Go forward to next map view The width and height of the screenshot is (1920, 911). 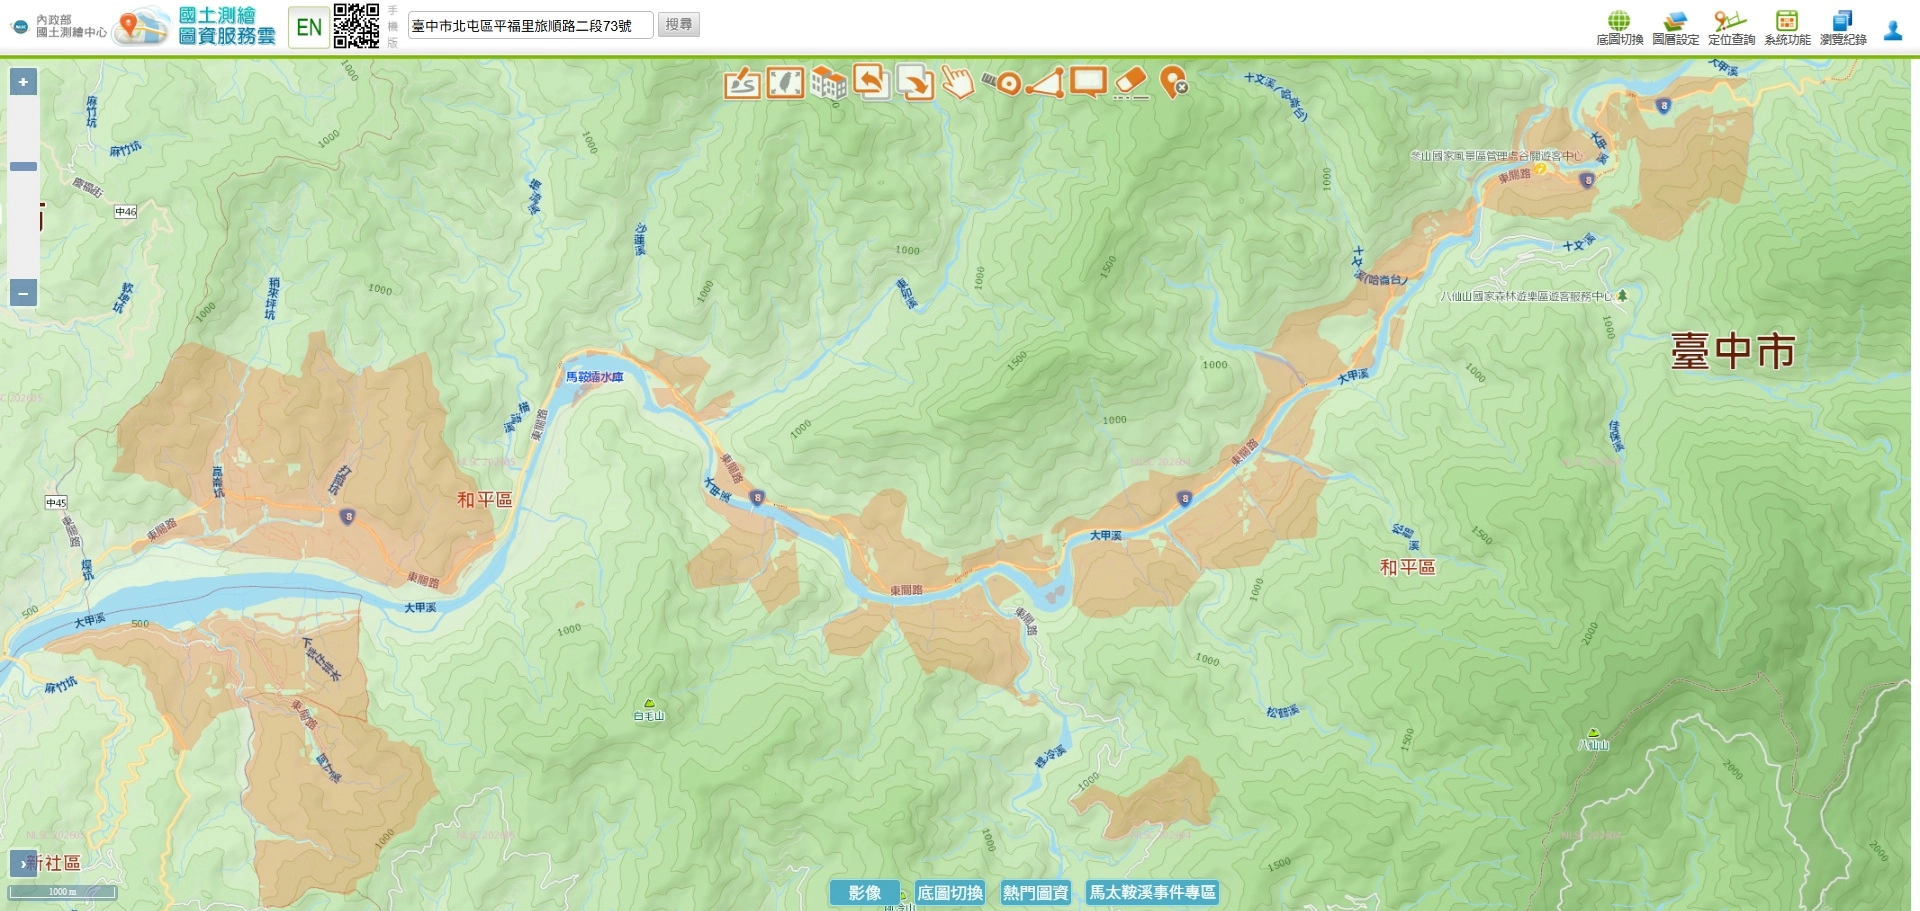(x=915, y=83)
